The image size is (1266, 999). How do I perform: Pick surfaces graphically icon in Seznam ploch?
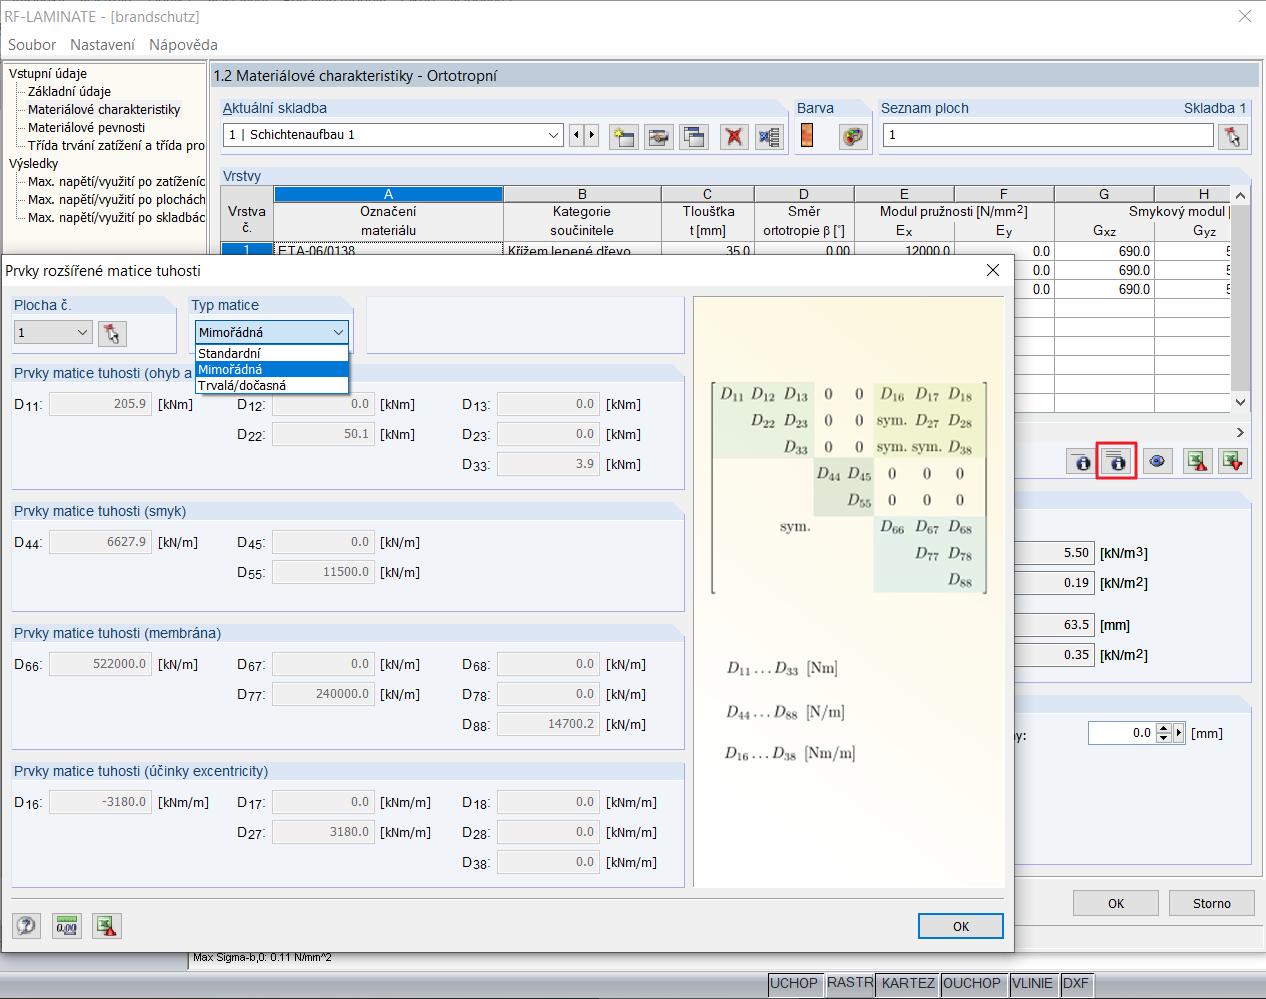coord(1233,137)
